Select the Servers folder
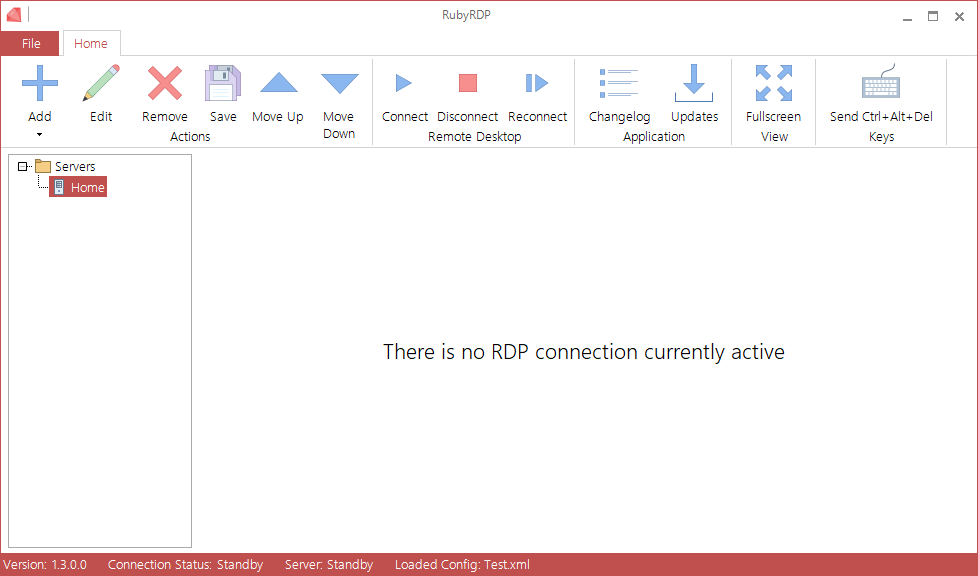 65,167
